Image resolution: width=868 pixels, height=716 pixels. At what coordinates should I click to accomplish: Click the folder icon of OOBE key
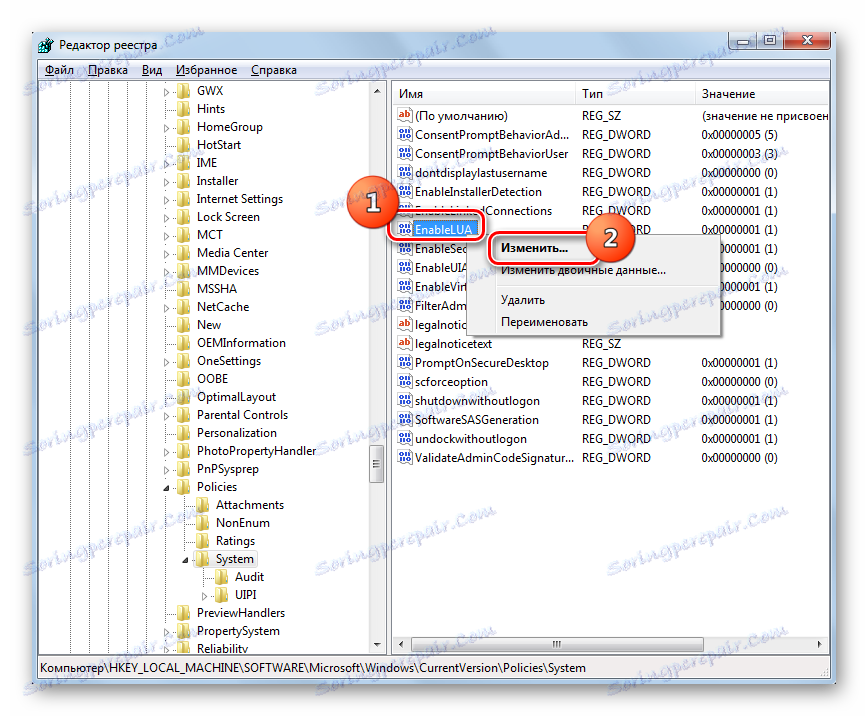coord(184,379)
